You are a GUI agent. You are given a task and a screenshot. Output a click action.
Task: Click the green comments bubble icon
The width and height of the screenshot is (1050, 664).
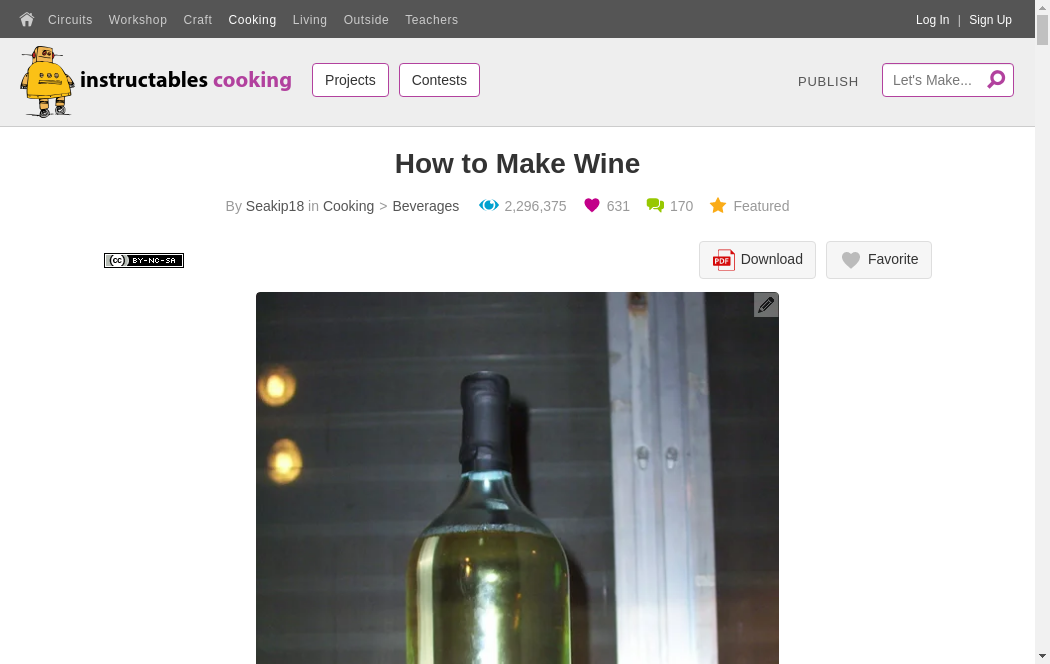[655, 205]
